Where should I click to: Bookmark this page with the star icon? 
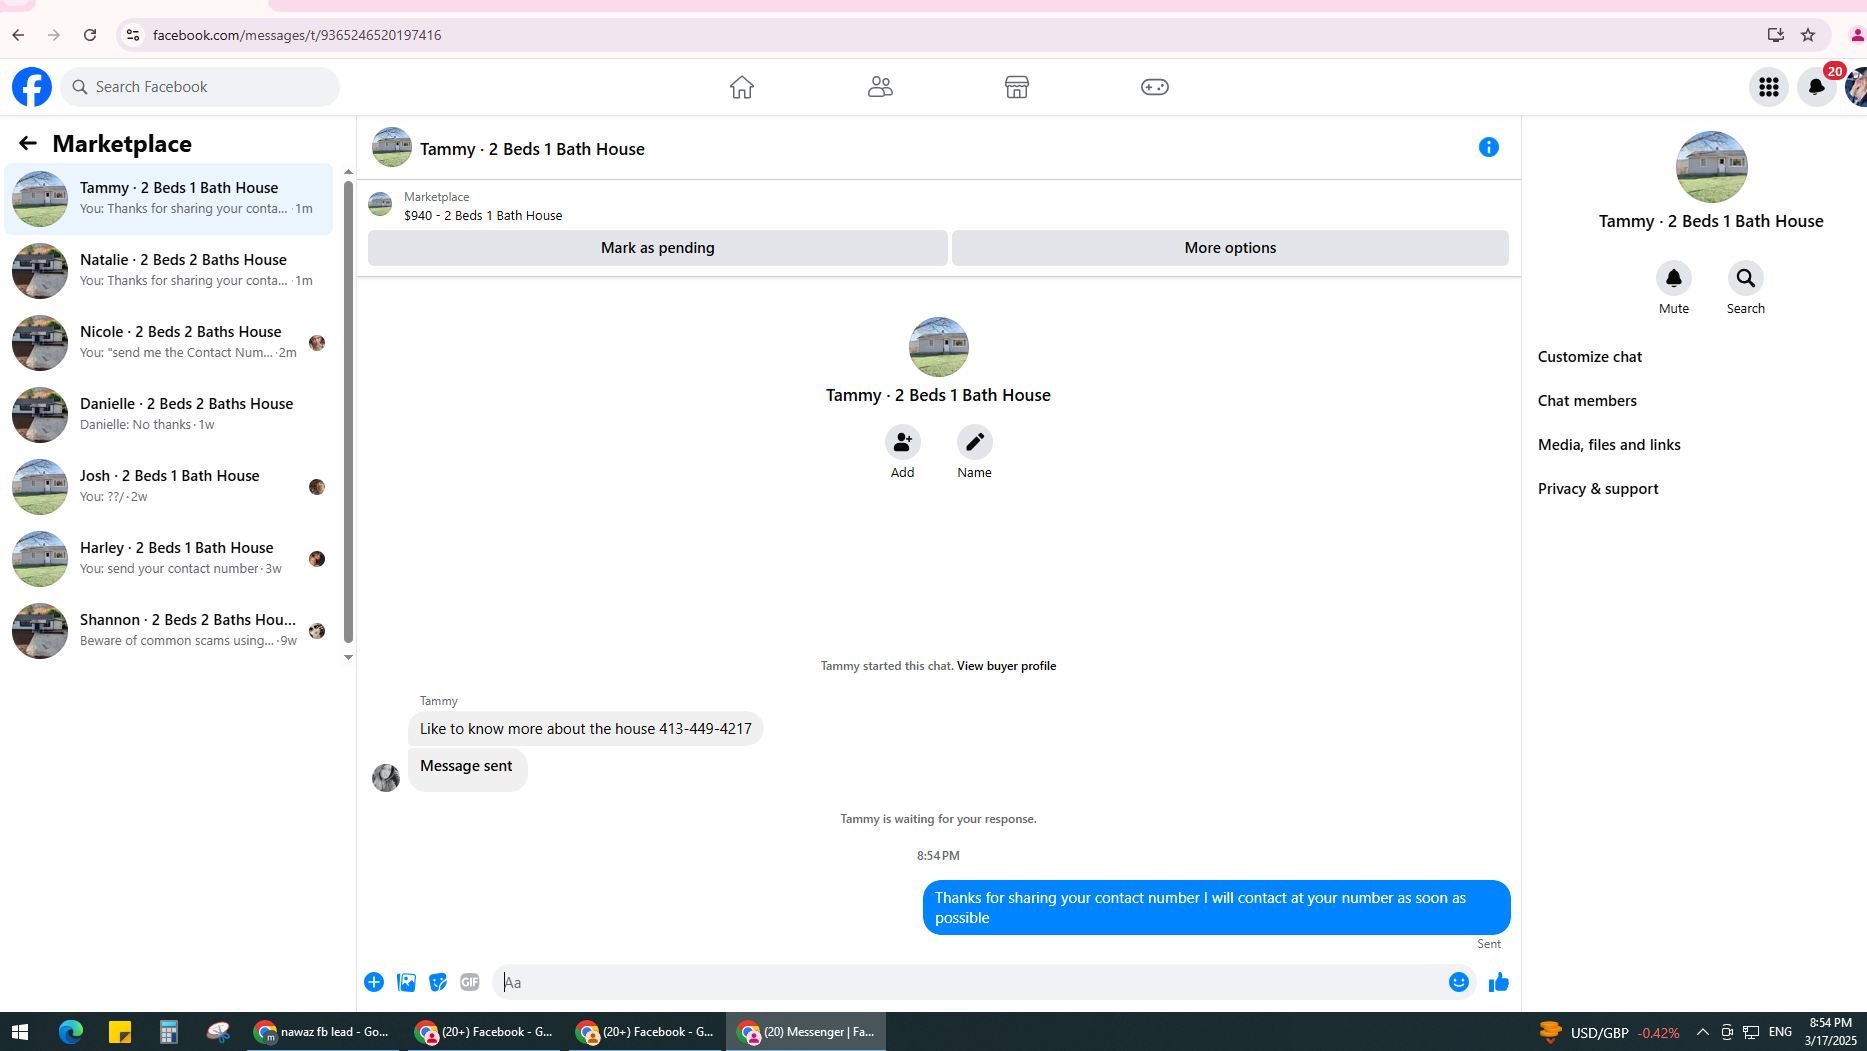(1808, 35)
